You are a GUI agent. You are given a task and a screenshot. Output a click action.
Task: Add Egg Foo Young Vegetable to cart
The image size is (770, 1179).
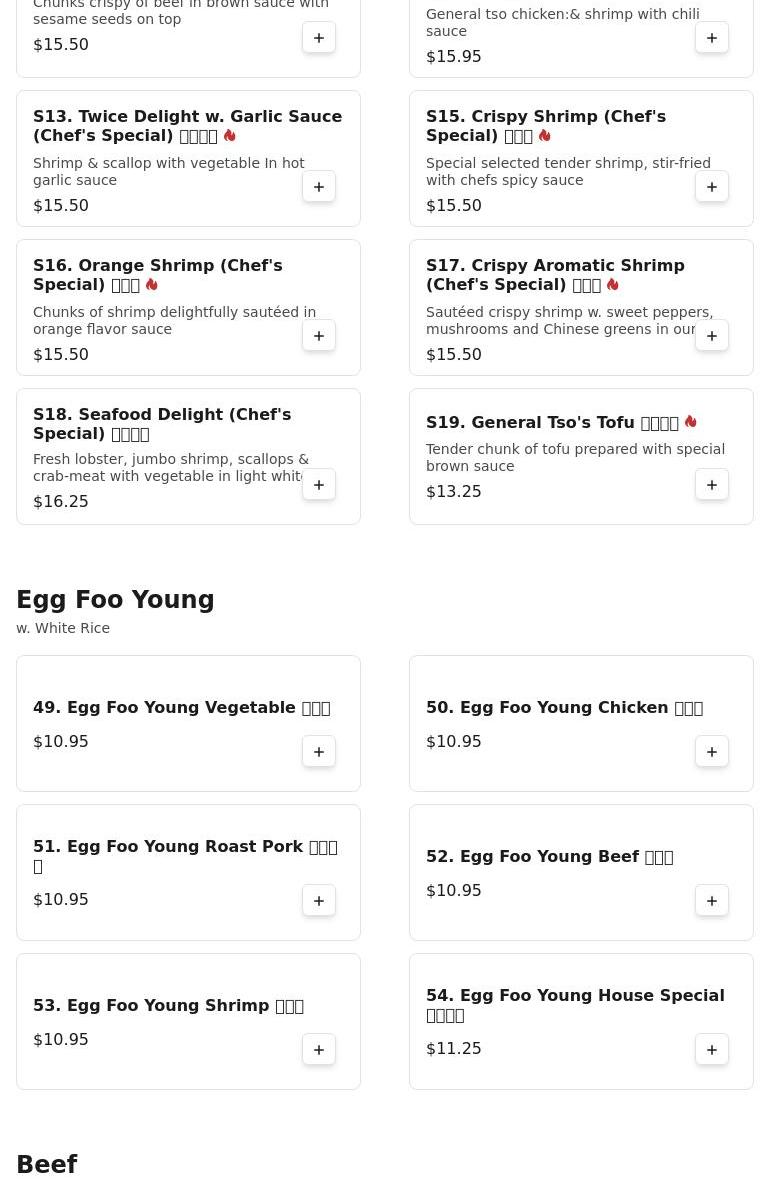[319, 752]
